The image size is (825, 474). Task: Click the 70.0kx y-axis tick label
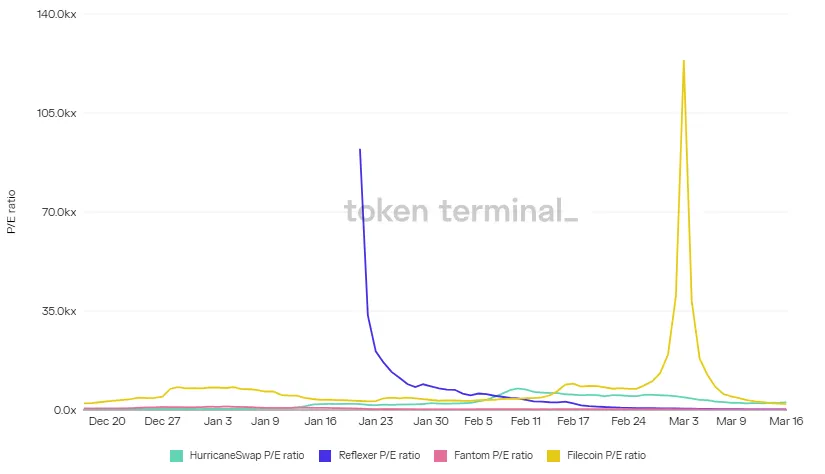click(59, 212)
